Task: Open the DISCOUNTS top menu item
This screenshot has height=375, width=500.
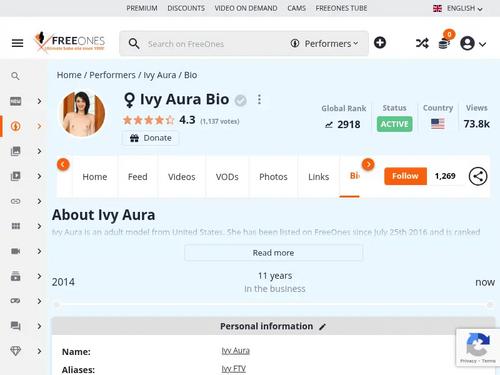Action: (186, 8)
